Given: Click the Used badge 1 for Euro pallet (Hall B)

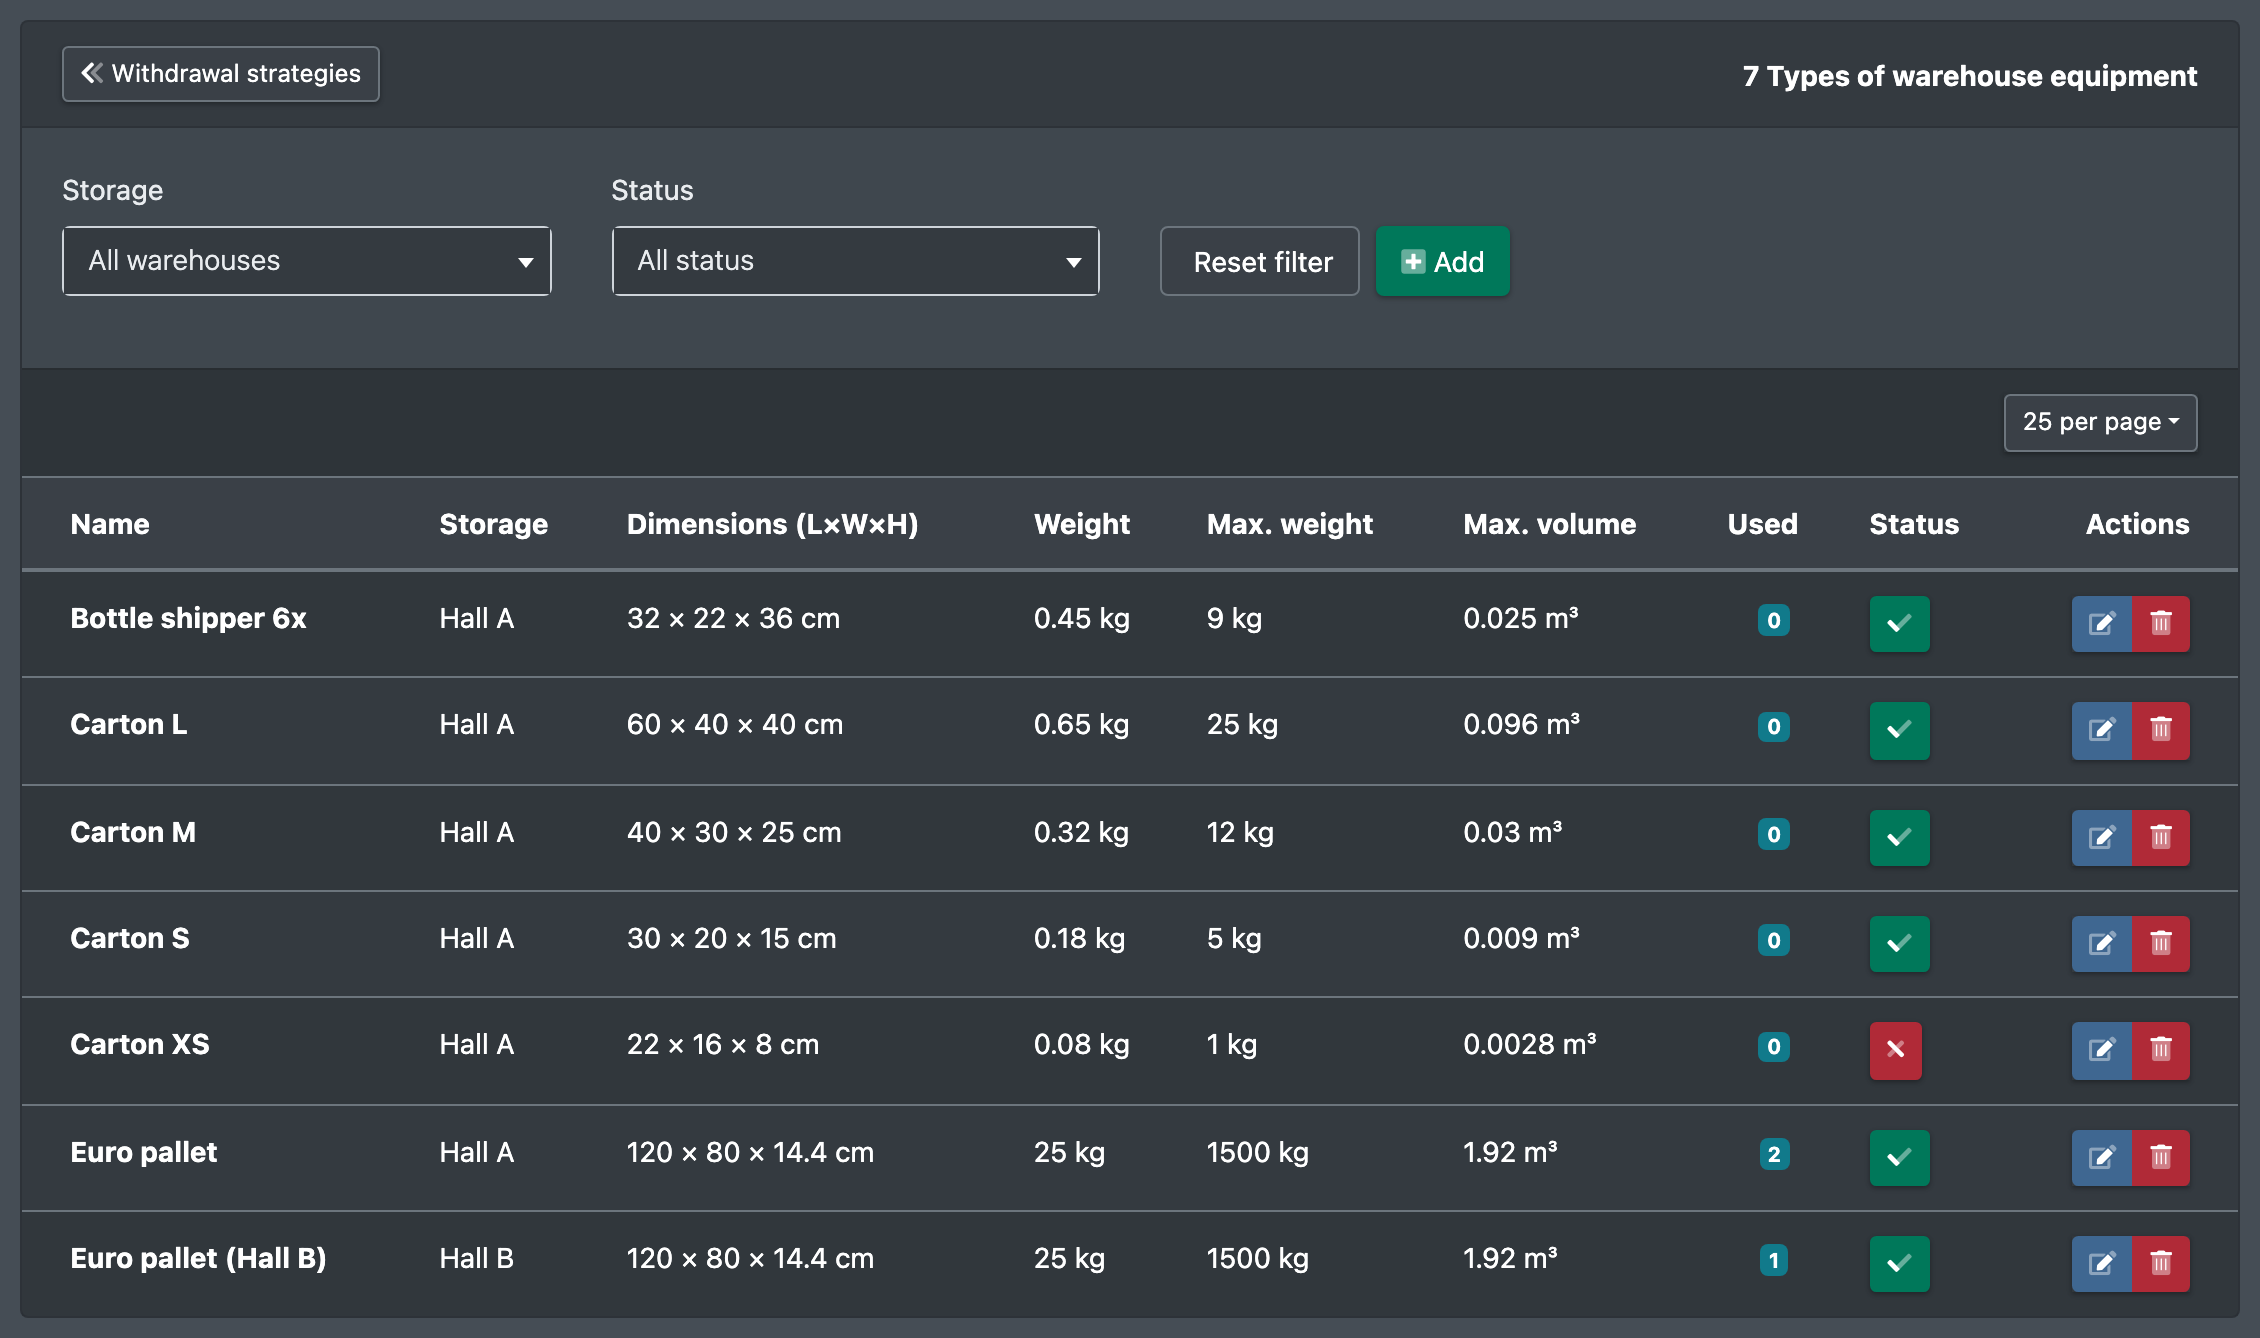Looking at the screenshot, I should (x=1773, y=1260).
